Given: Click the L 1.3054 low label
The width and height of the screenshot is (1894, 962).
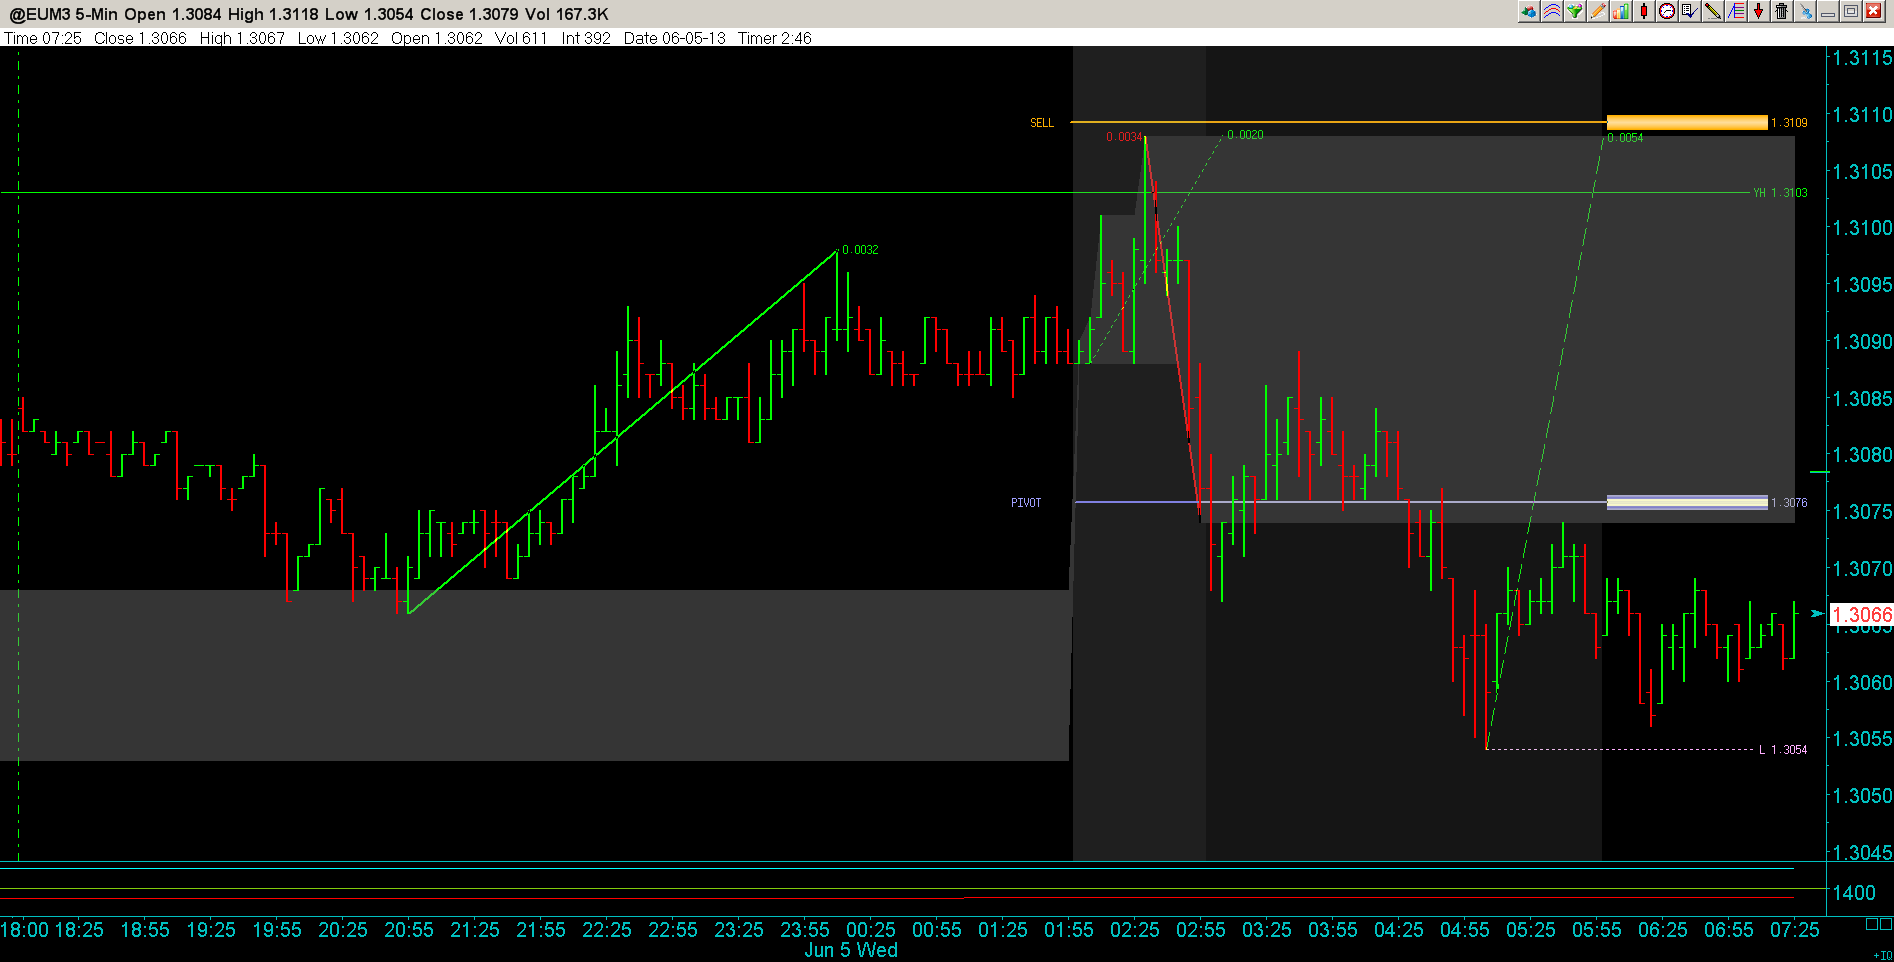Looking at the screenshot, I should pos(1783,750).
